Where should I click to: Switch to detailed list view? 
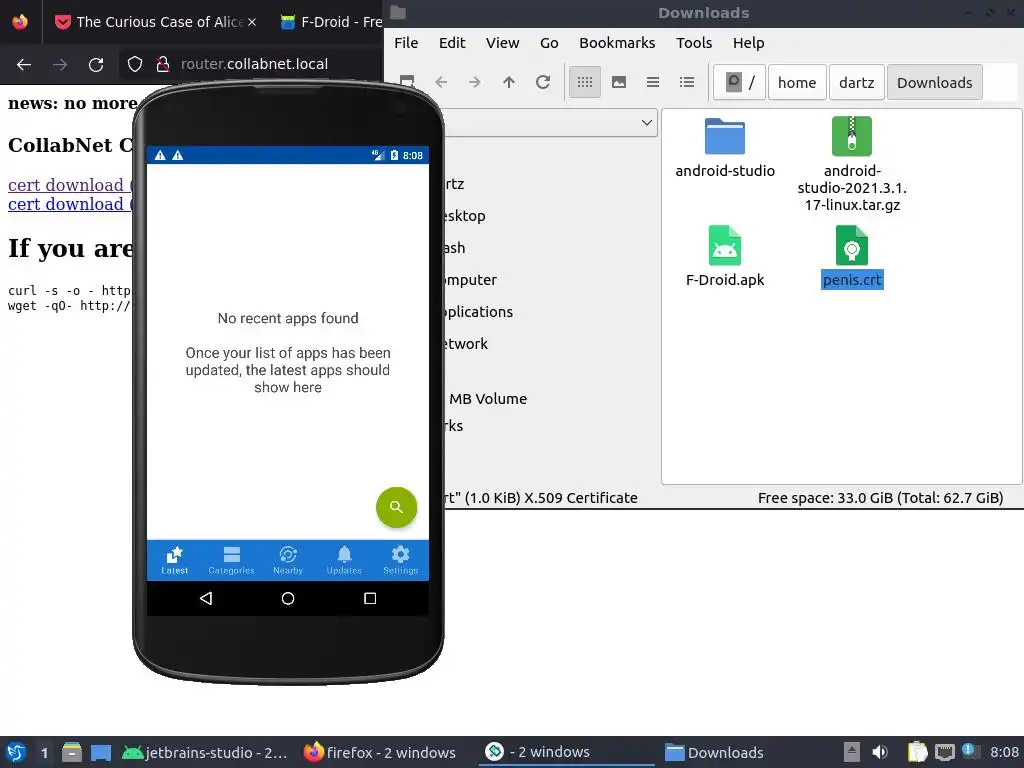pyautogui.click(x=687, y=82)
